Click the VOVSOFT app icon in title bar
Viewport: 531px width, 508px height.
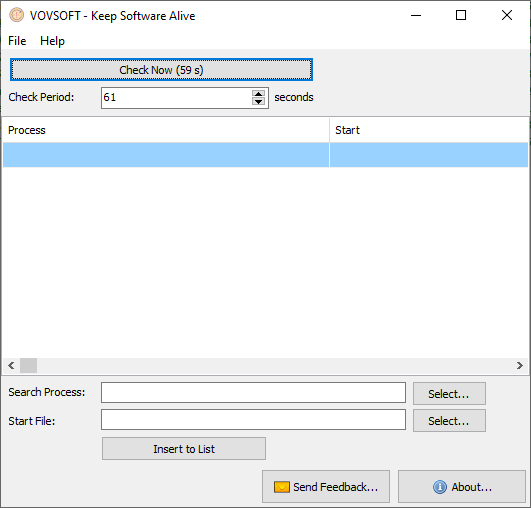pyautogui.click(x=16, y=15)
